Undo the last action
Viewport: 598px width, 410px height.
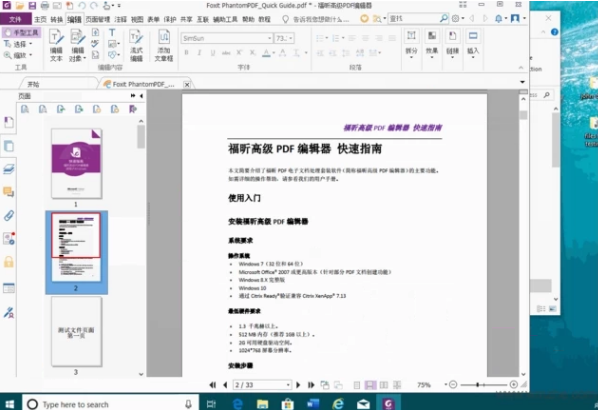coord(81,6)
